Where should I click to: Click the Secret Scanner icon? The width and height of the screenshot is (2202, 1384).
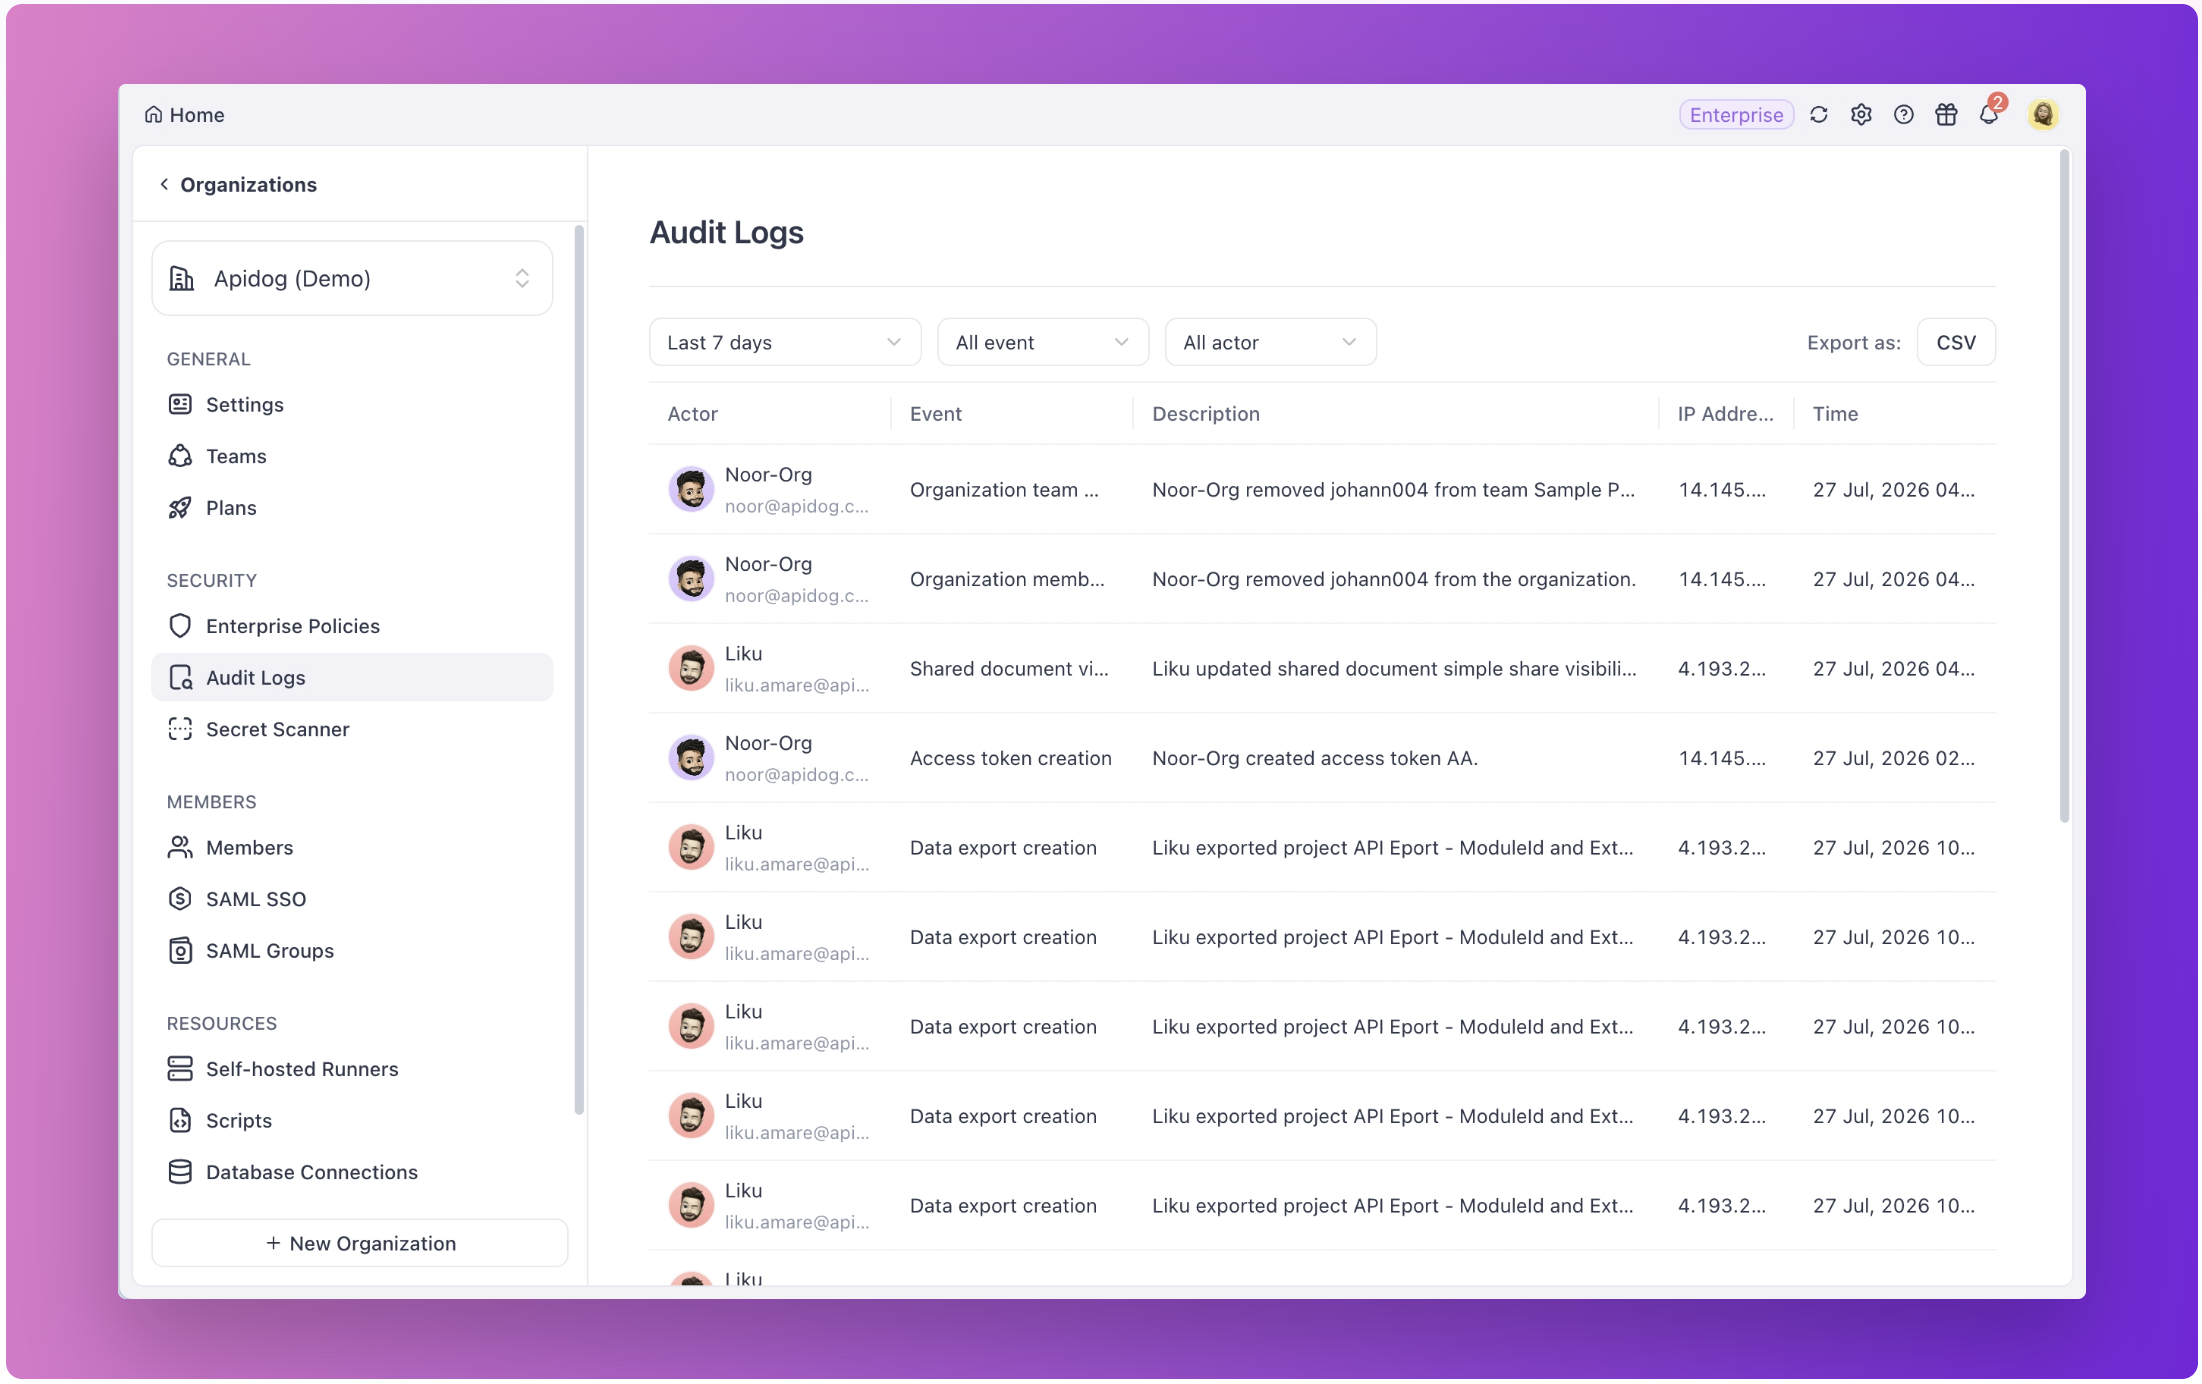(x=180, y=729)
